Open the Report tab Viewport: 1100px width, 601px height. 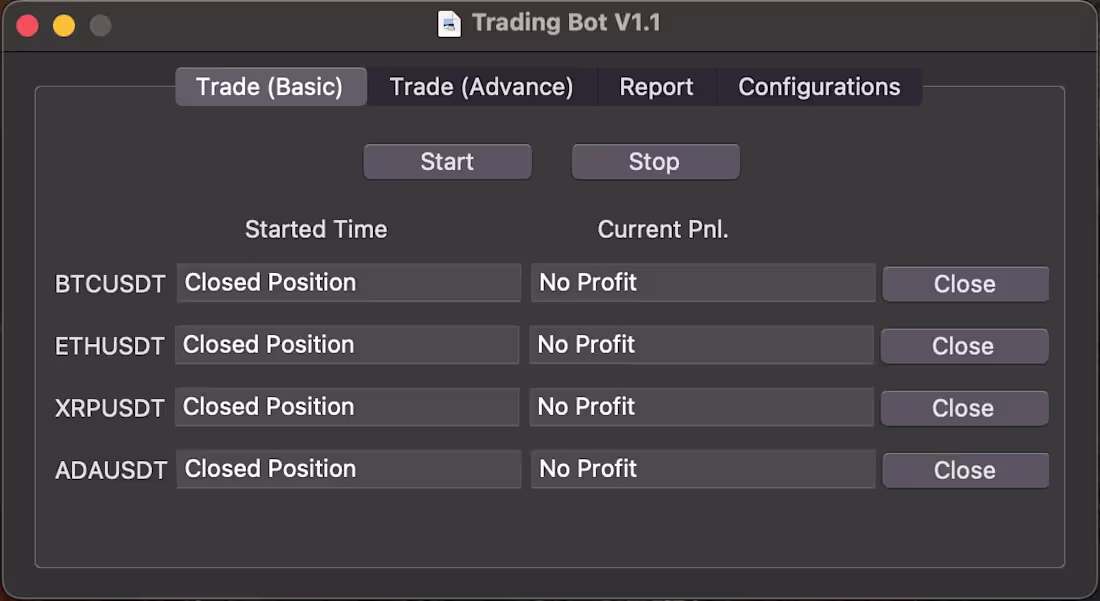[656, 87]
